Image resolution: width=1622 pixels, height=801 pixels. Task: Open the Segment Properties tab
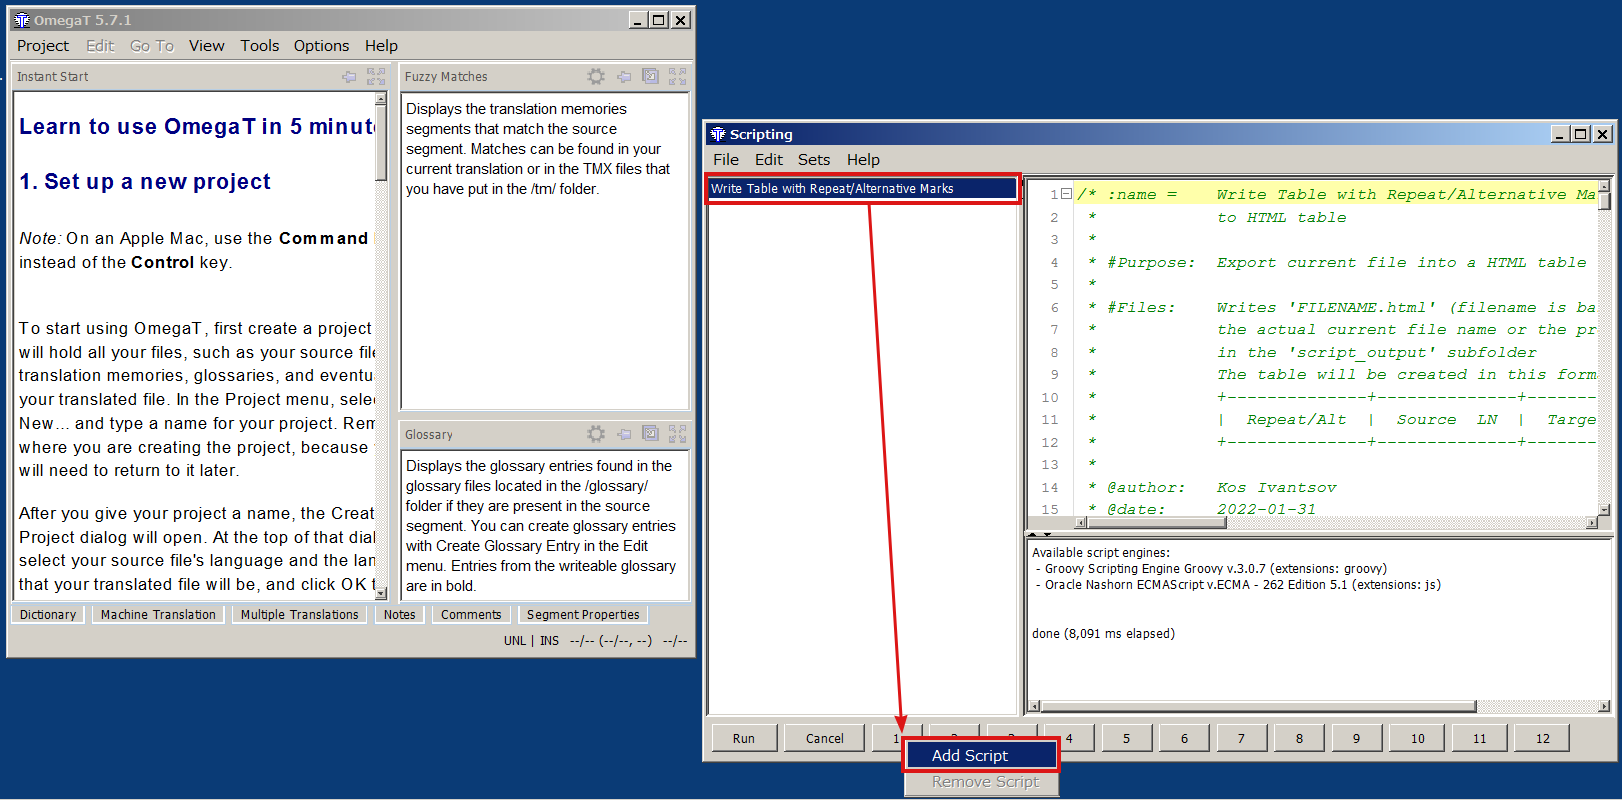tap(582, 615)
